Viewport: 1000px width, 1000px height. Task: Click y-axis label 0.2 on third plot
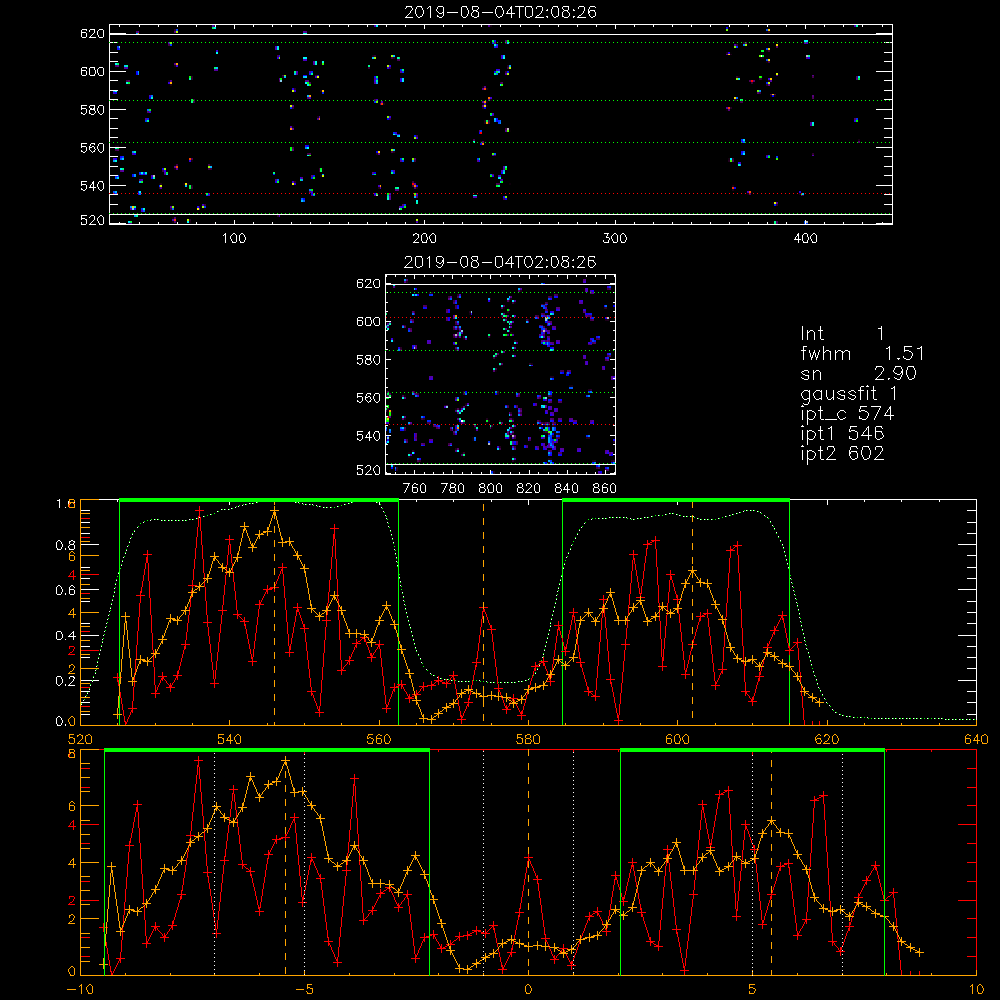click(x=66, y=680)
